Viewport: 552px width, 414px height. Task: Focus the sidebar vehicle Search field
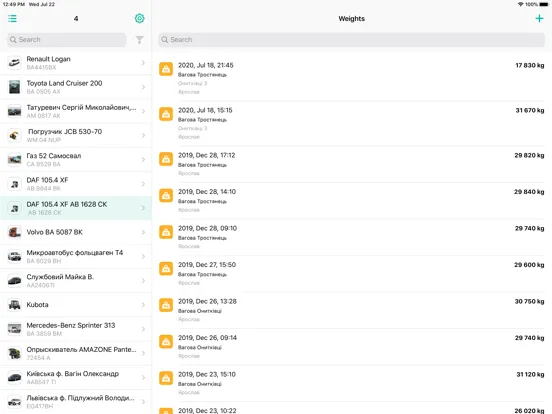67,40
